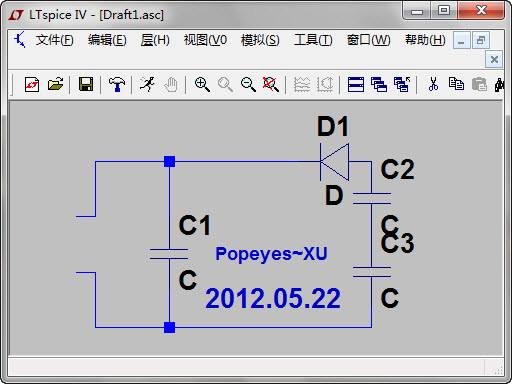Click the Autorange waveform icon
512x384 pixels.
[x=302, y=84]
